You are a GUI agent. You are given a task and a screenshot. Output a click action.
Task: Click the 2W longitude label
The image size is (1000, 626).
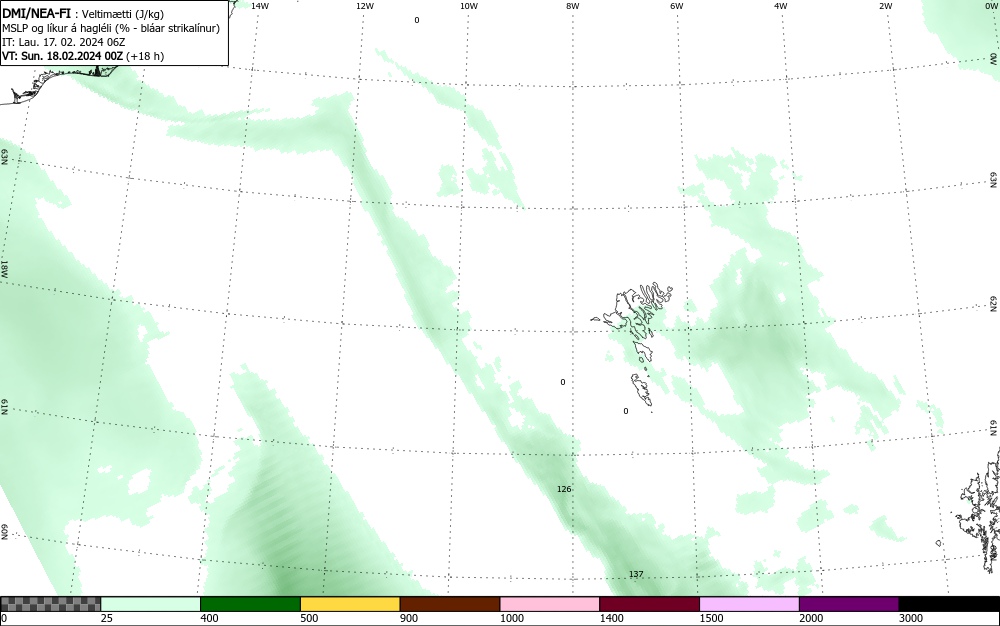885,6
